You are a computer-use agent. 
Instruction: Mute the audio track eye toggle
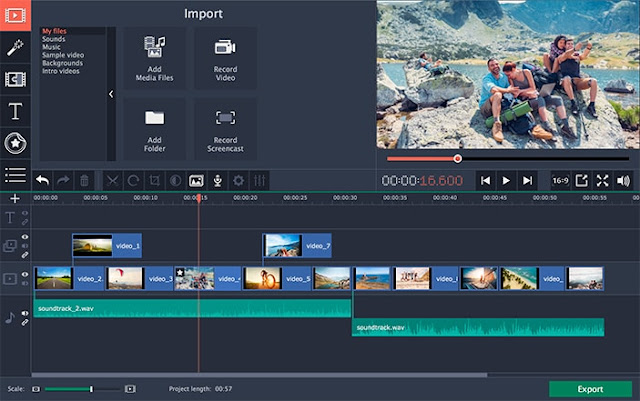point(25,313)
